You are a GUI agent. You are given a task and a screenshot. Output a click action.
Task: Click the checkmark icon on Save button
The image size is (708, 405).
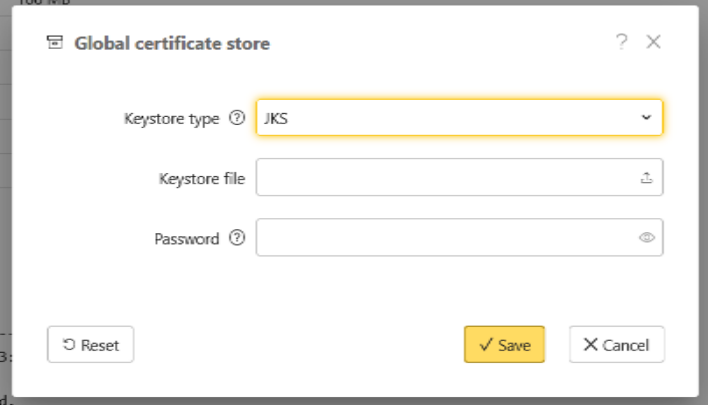tap(486, 345)
